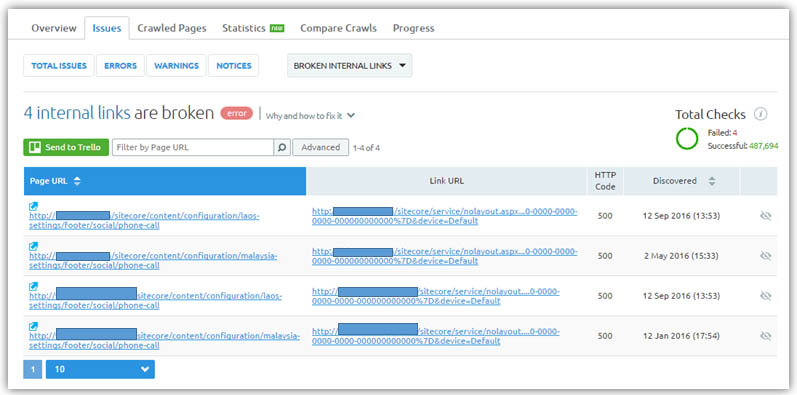The height and width of the screenshot is (395, 797).
Task: Click Send to Trello button
Action: (66, 147)
